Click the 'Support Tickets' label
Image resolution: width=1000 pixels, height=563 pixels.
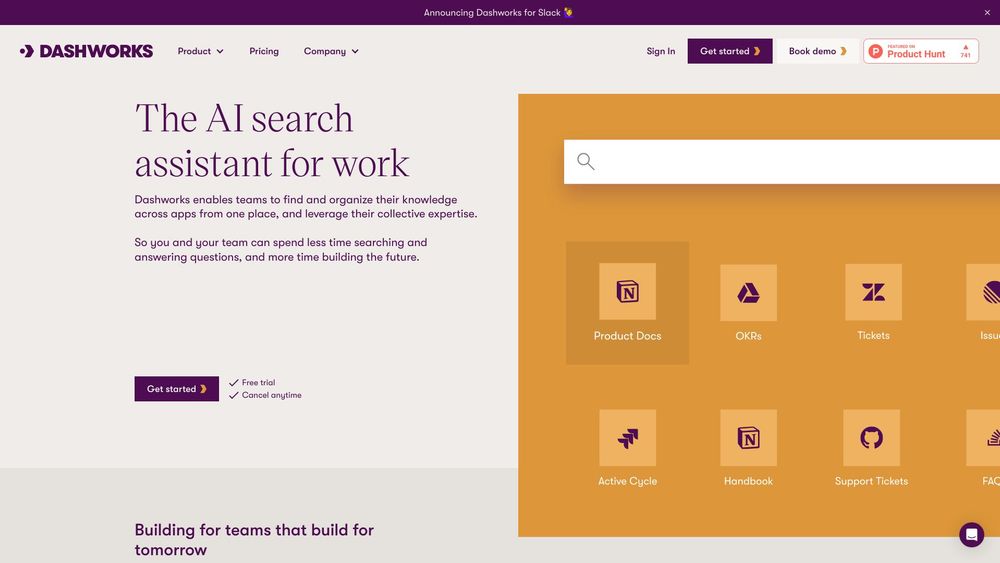click(871, 481)
